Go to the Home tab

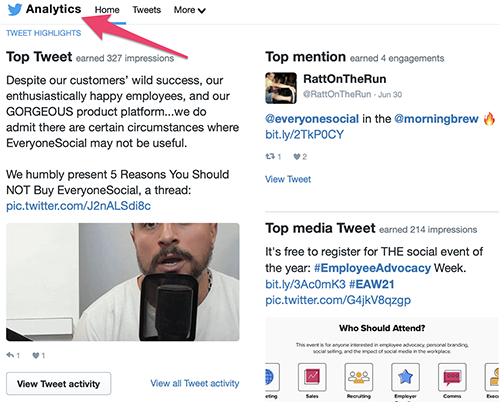107,10
